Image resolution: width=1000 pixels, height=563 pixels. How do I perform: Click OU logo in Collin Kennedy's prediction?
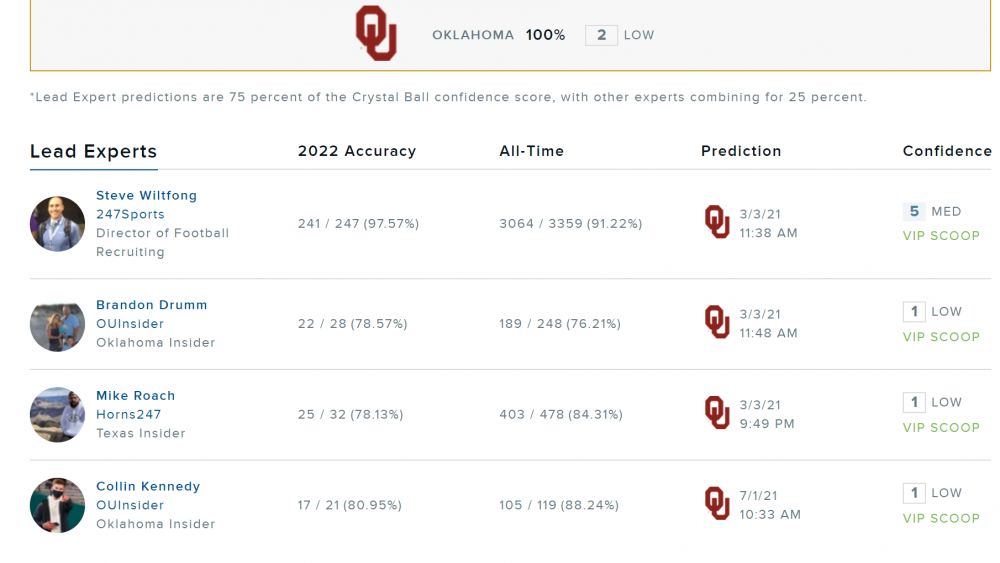pos(717,504)
